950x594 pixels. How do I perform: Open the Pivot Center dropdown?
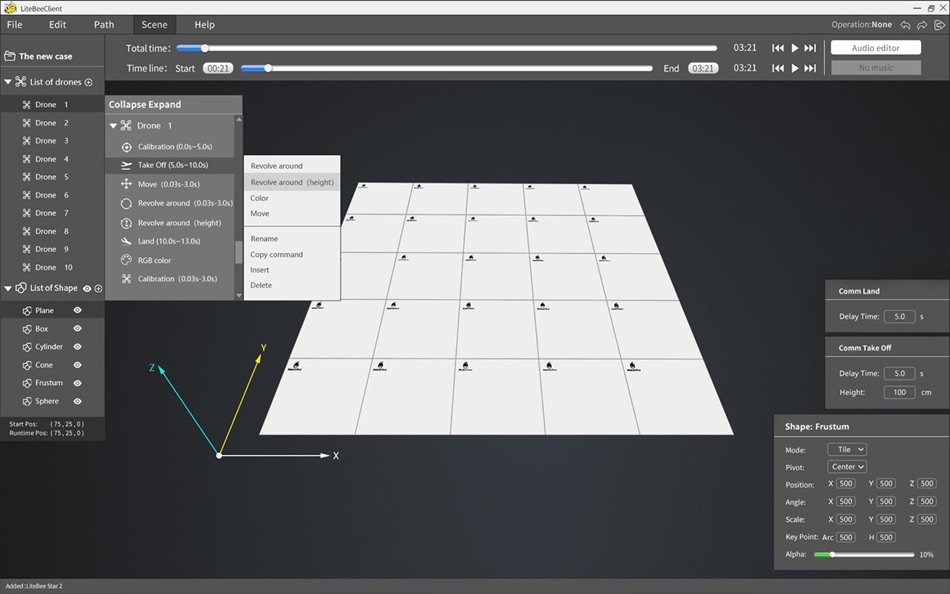(847, 467)
